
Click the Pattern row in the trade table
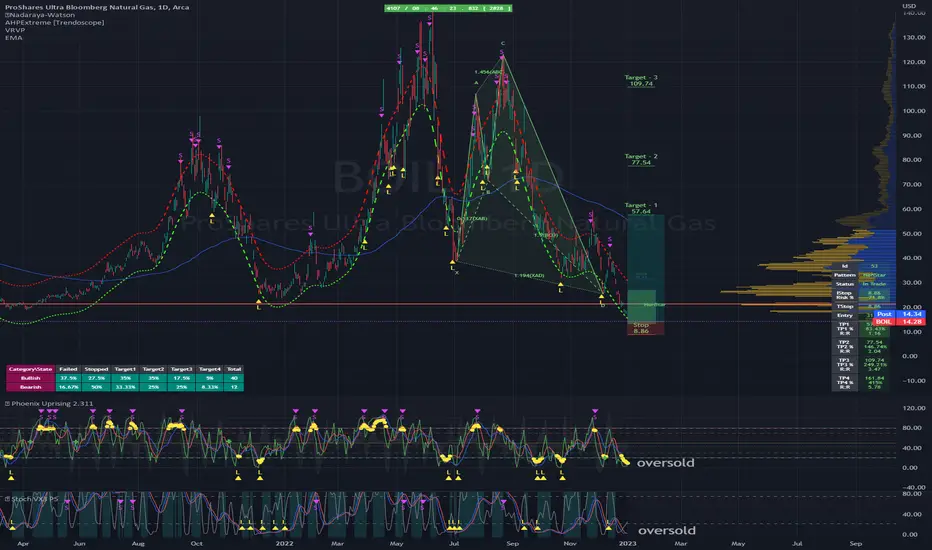point(861,275)
